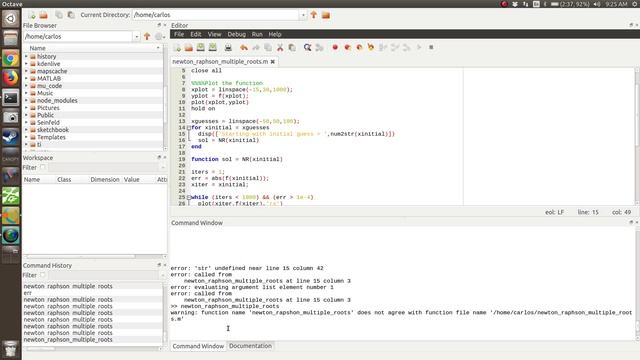Open a file from editor toolbar

pos(189,48)
